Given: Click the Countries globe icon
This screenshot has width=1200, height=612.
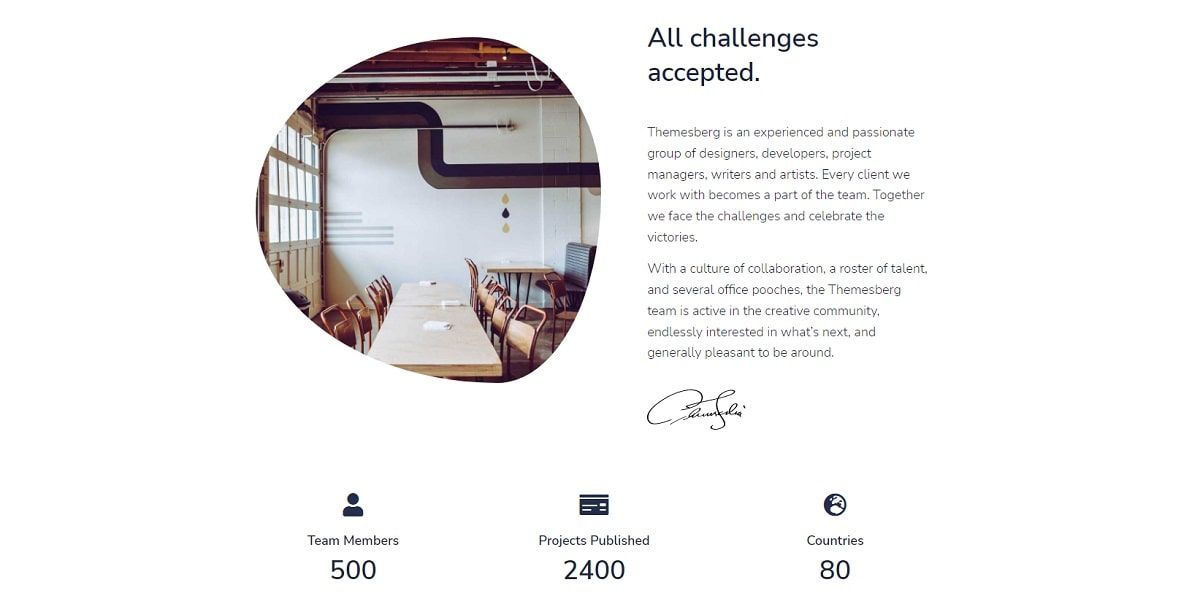Looking at the screenshot, I should [x=835, y=505].
